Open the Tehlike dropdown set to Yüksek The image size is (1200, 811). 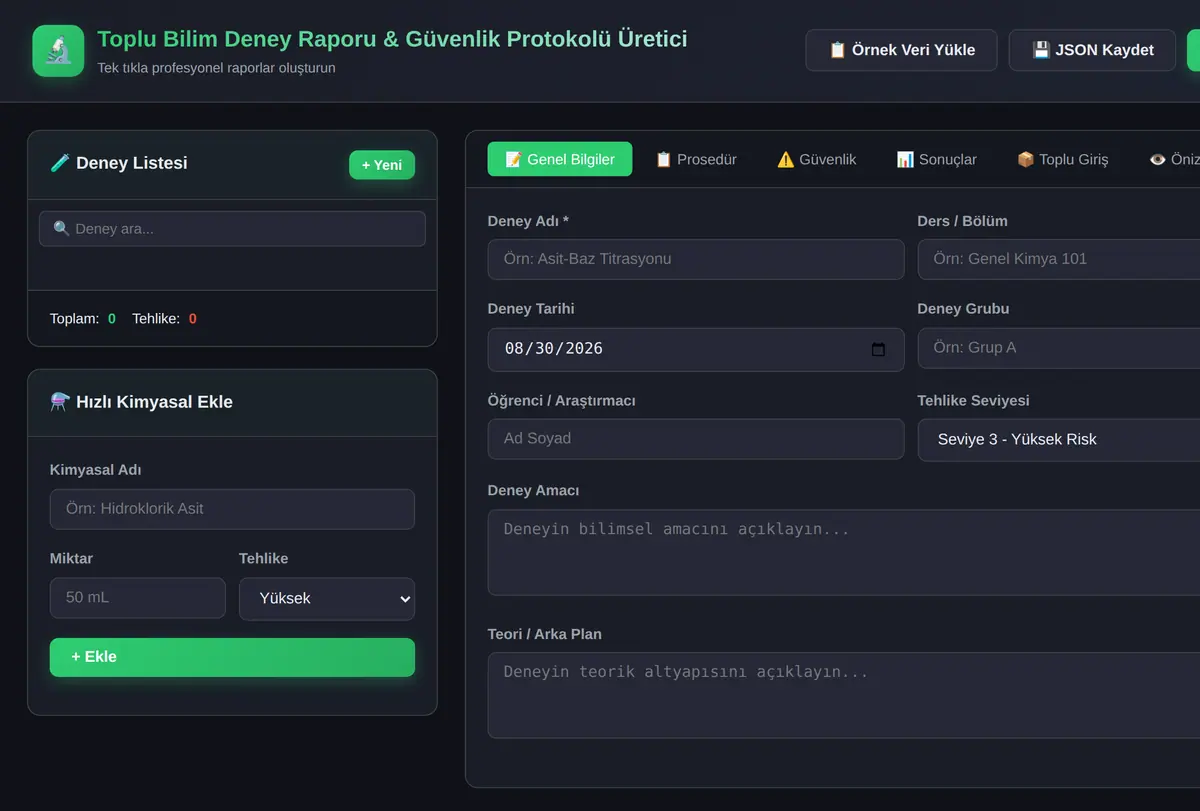(327, 598)
